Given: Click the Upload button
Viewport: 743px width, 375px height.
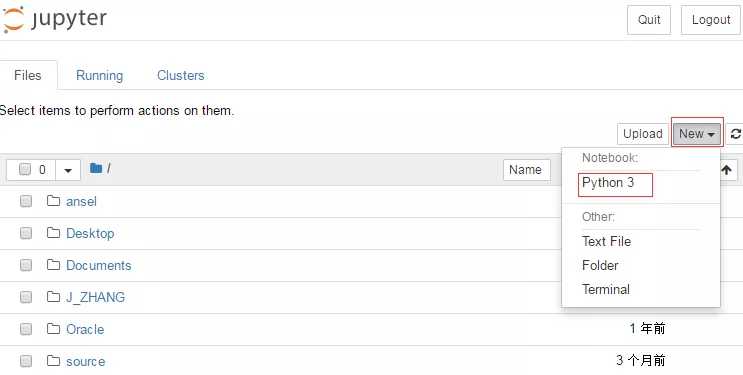Looking at the screenshot, I should [x=643, y=134].
